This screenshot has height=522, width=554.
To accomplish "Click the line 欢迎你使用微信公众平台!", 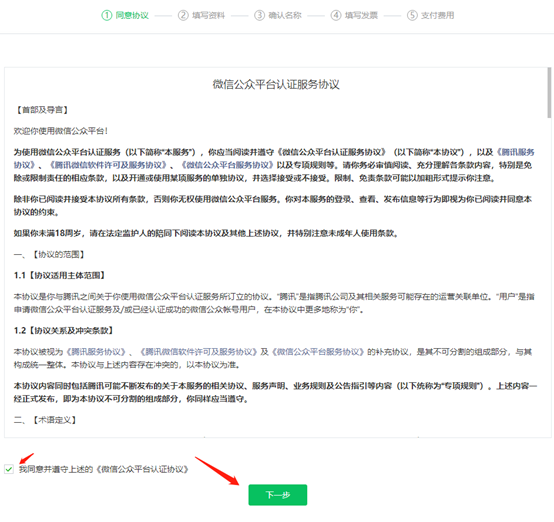I will [x=61, y=131].
